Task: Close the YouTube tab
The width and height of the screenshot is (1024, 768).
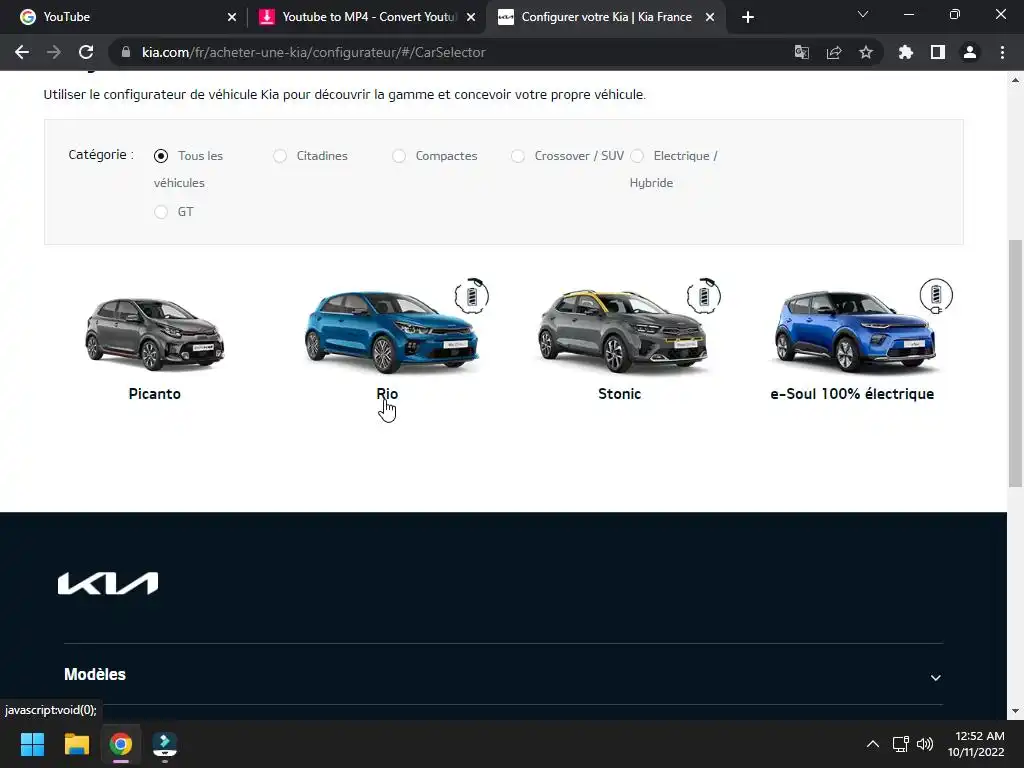Action: 232,17
